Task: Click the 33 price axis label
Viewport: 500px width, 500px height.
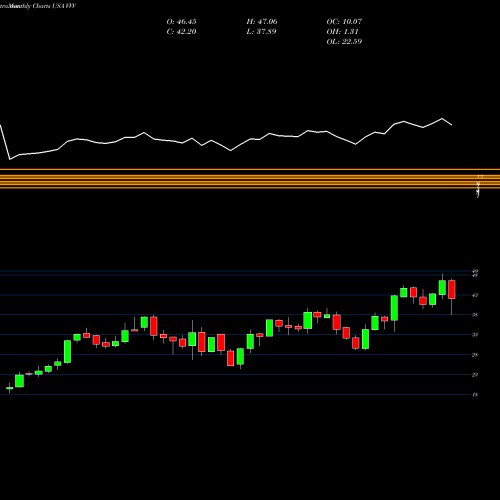Action: click(475, 335)
